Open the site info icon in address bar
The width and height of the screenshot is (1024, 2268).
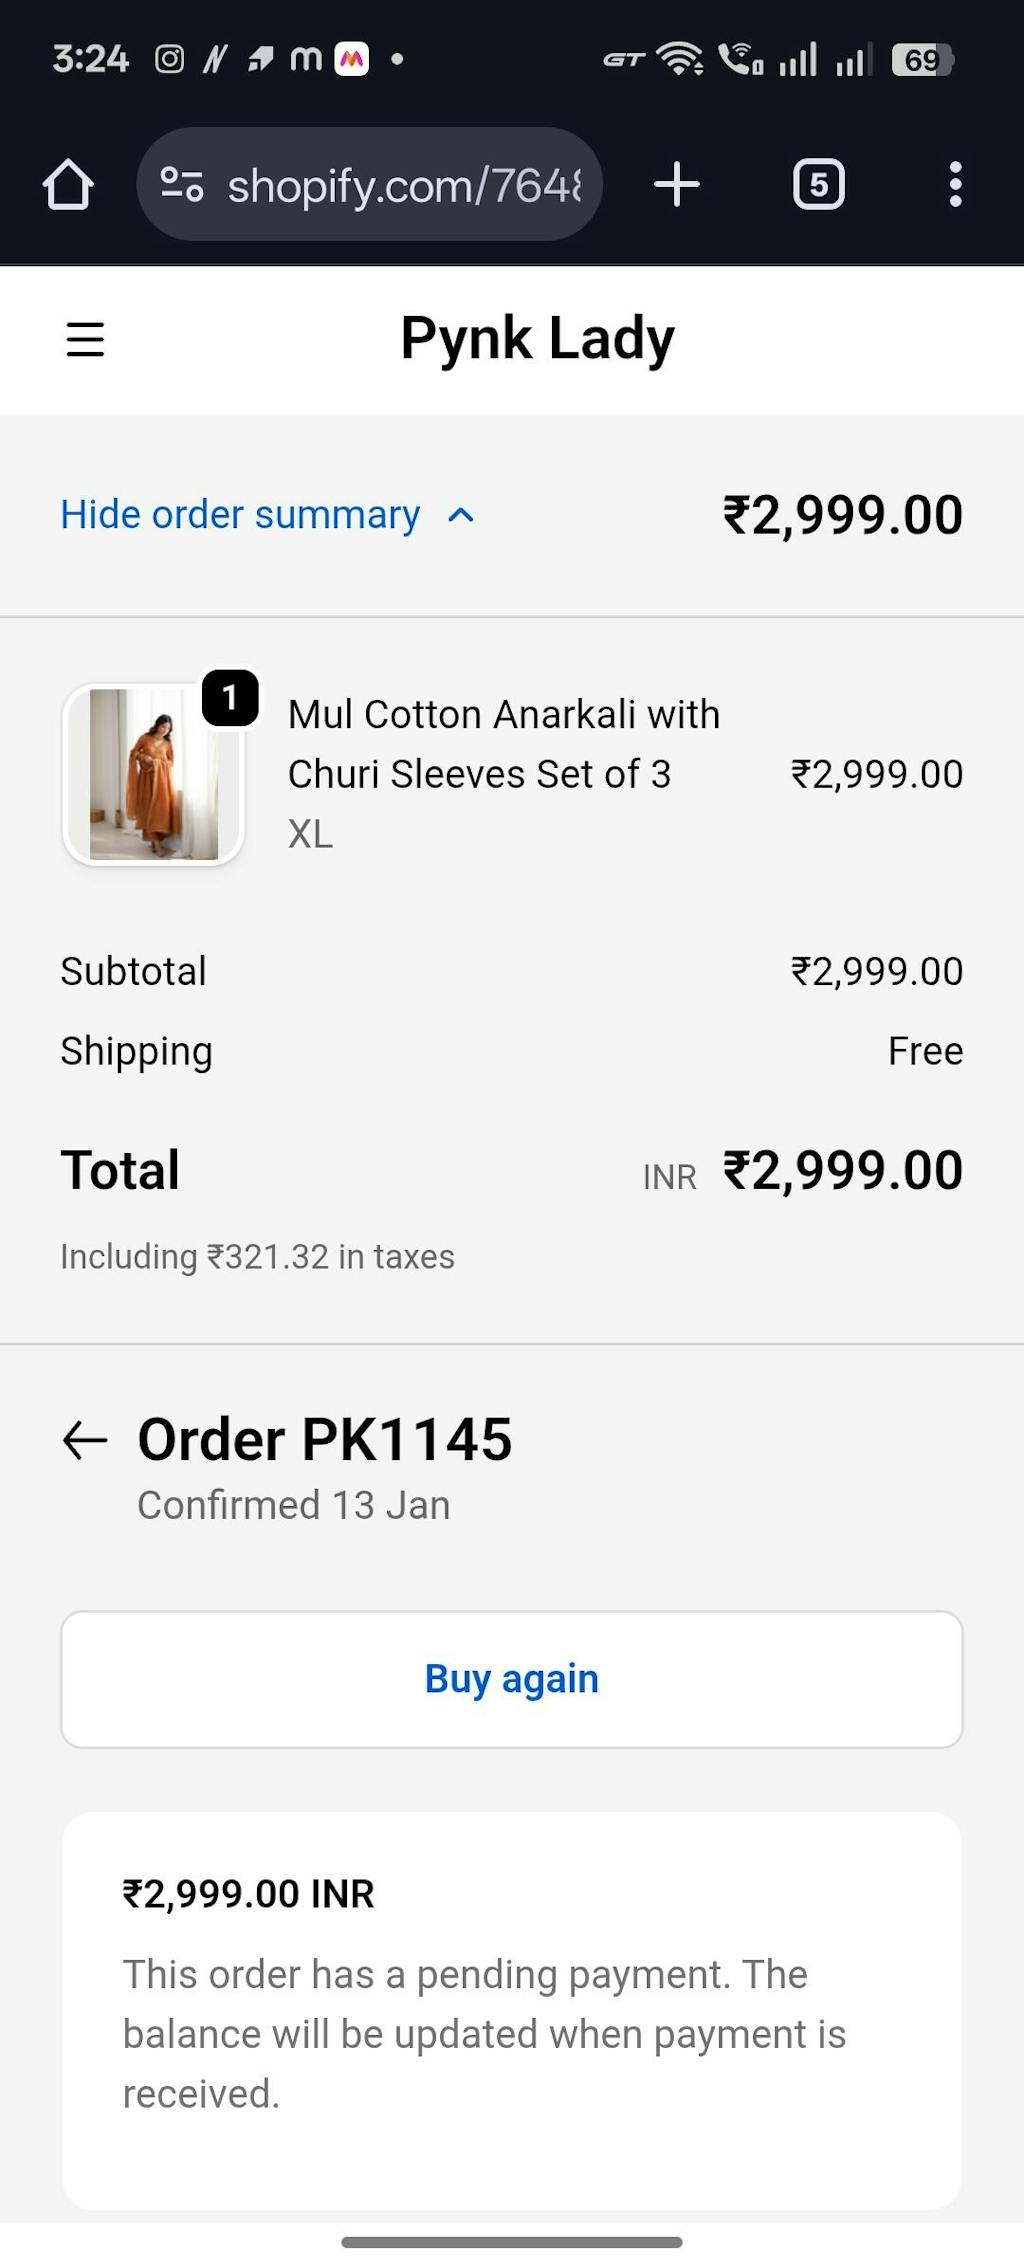(182, 185)
